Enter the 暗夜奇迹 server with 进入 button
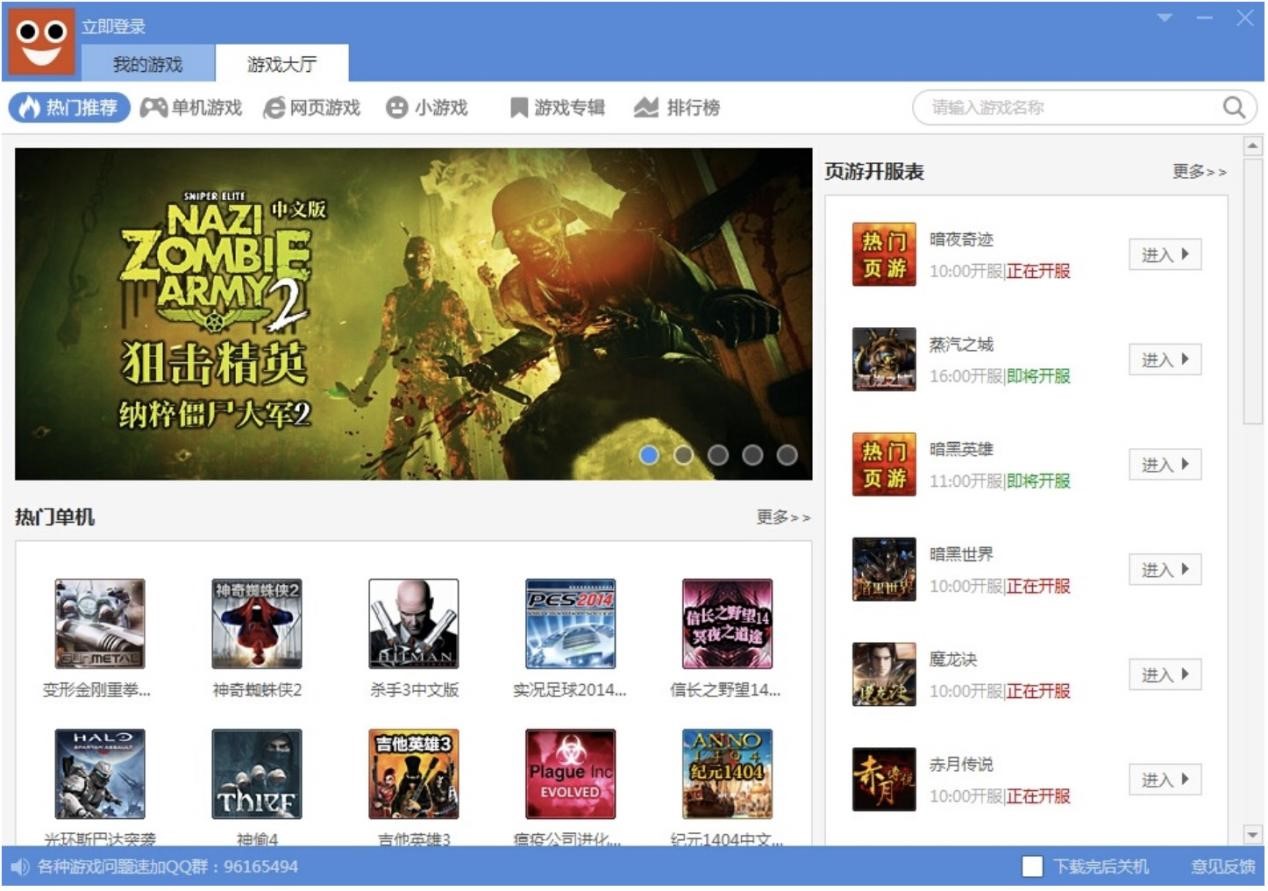Screen dimensions: 1268x891 pos(1165,254)
